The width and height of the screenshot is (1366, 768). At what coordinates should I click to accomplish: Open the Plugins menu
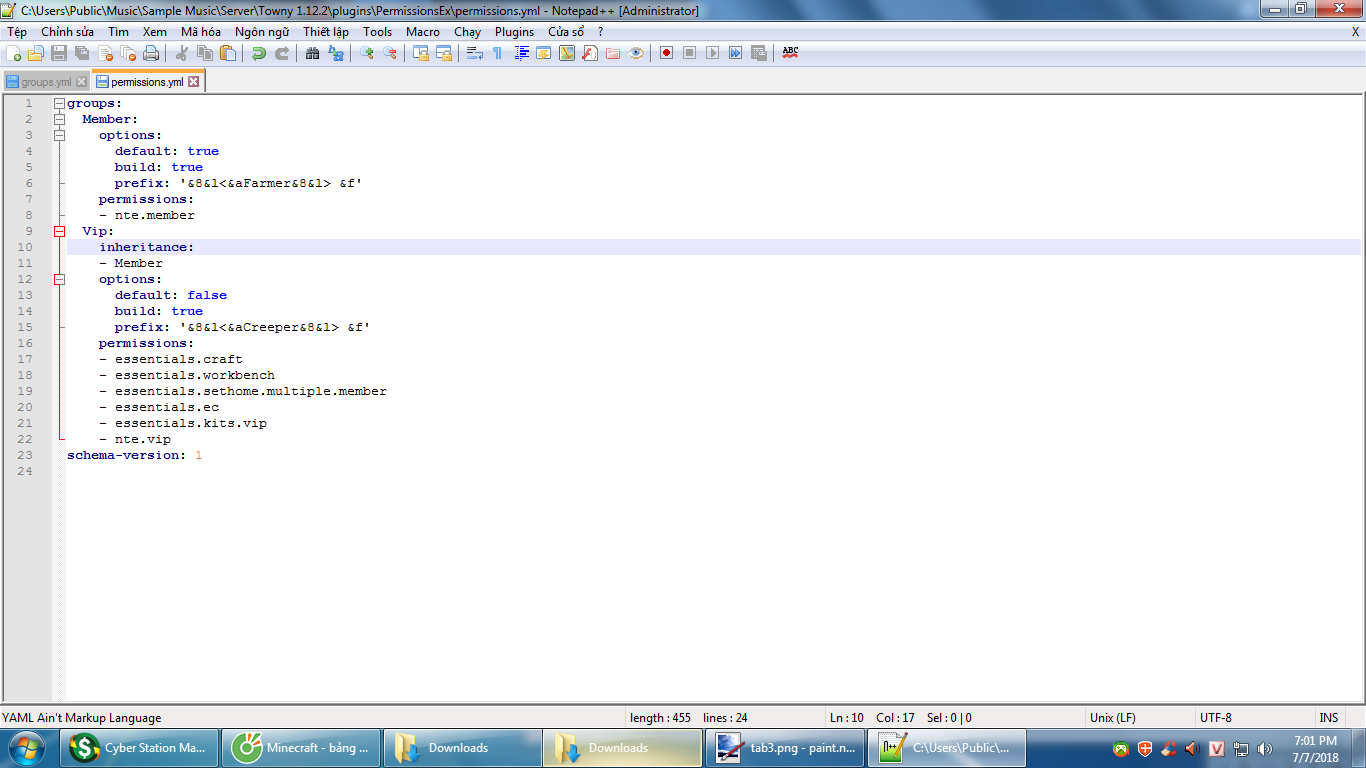pos(514,31)
